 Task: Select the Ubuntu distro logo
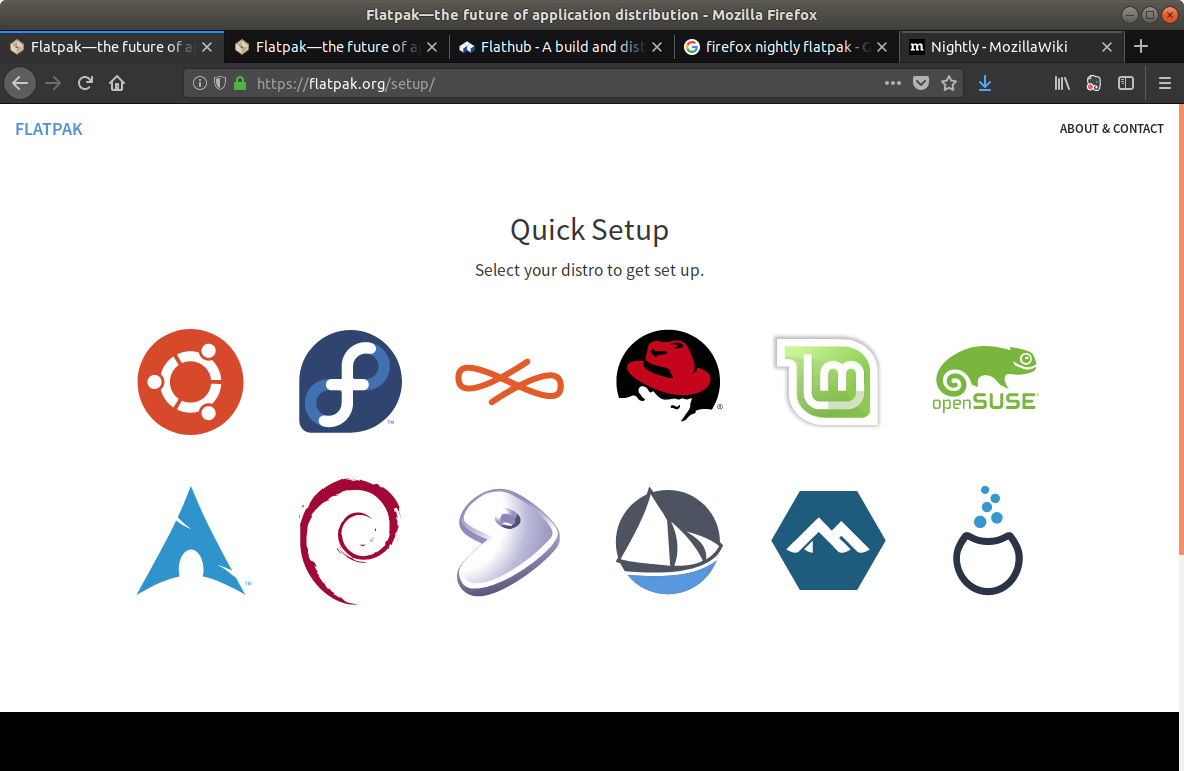[190, 382]
